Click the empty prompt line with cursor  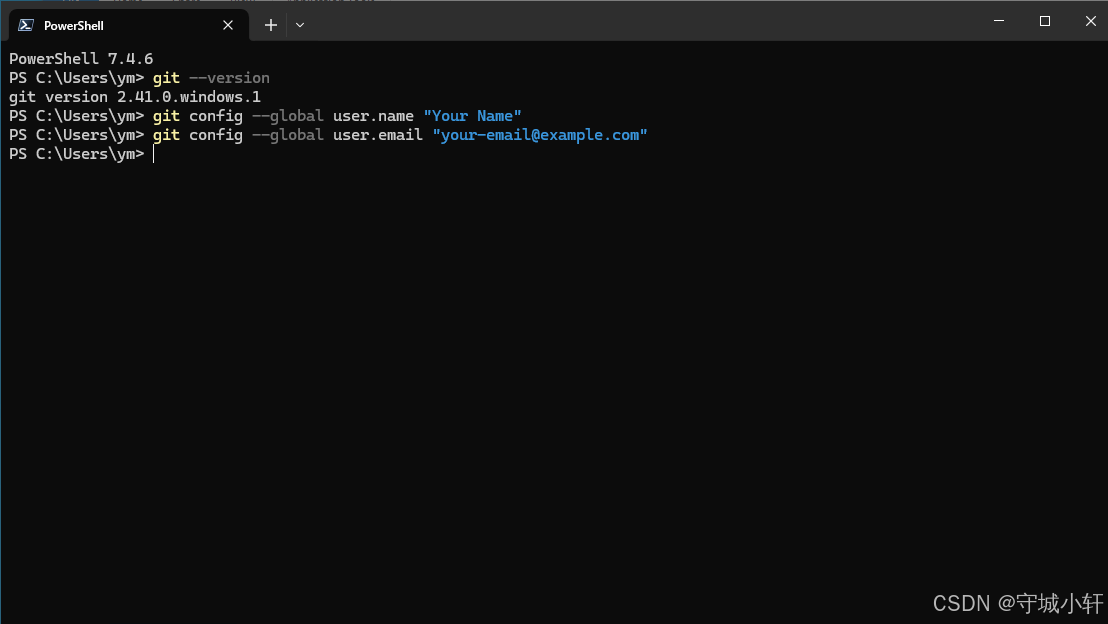(81, 154)
